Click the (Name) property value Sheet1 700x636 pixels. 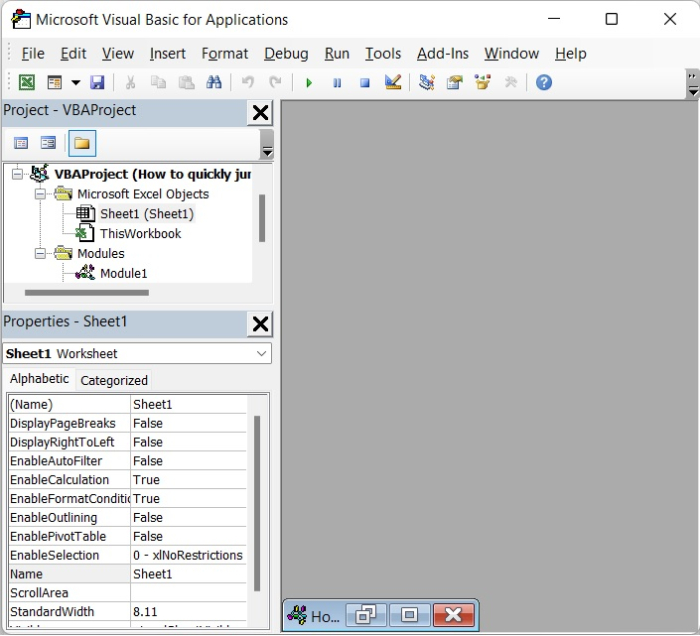click(x=188, y=404)
